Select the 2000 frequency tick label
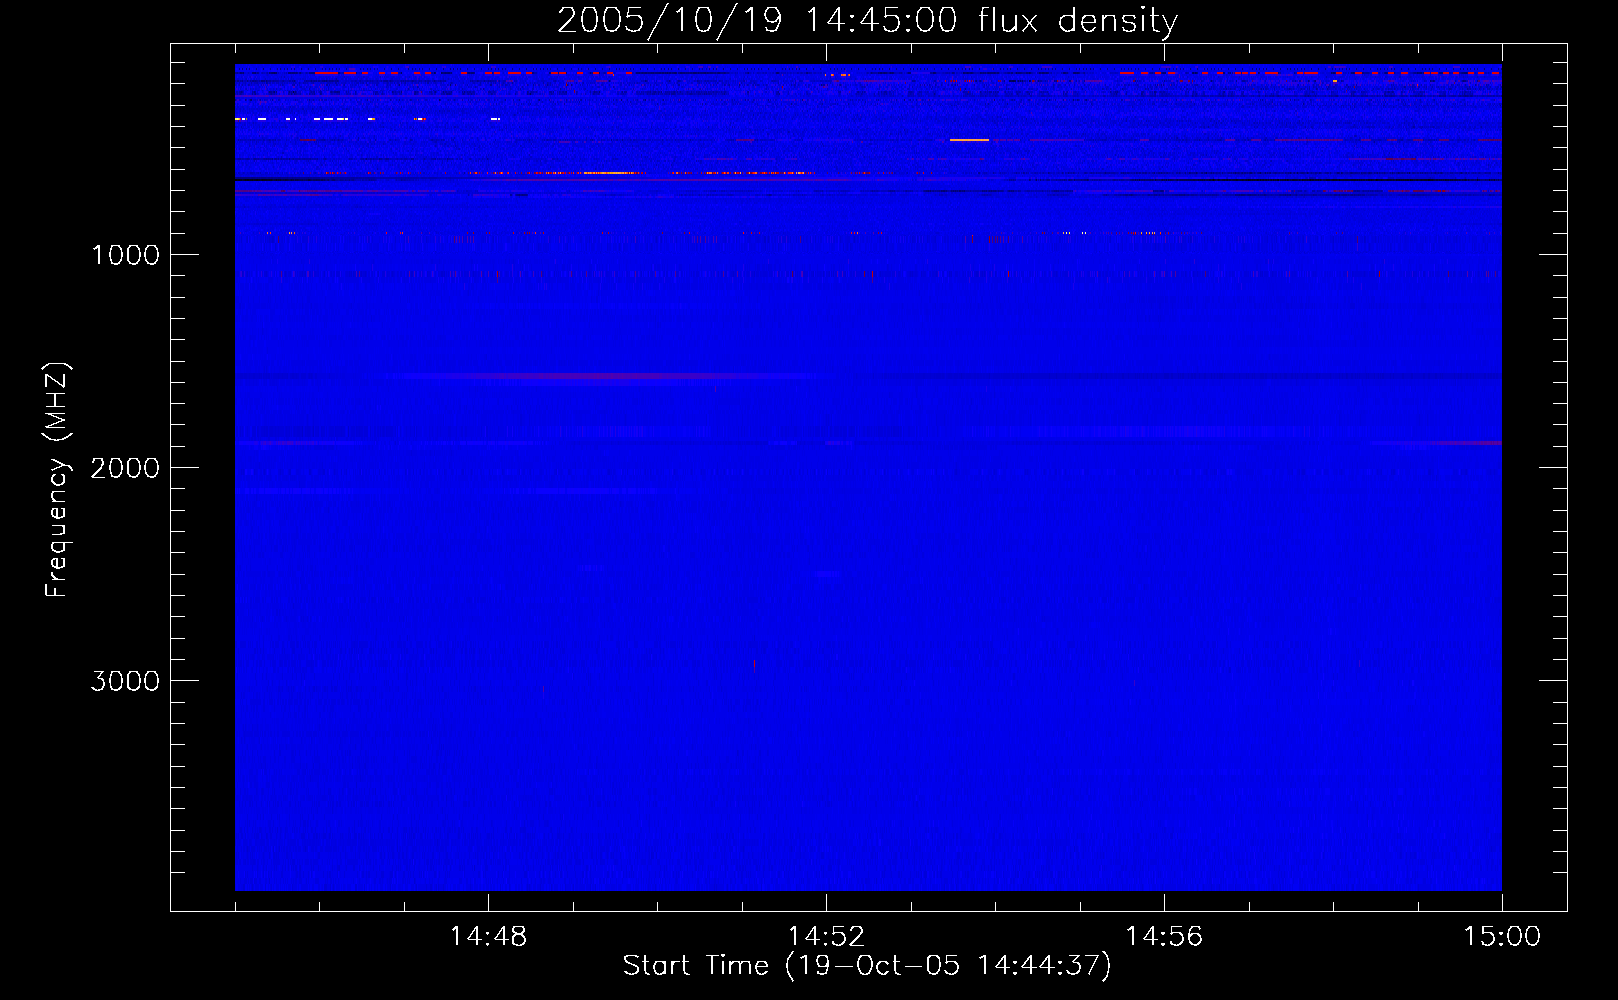The image size is (1618, 1000). [125, 468]
